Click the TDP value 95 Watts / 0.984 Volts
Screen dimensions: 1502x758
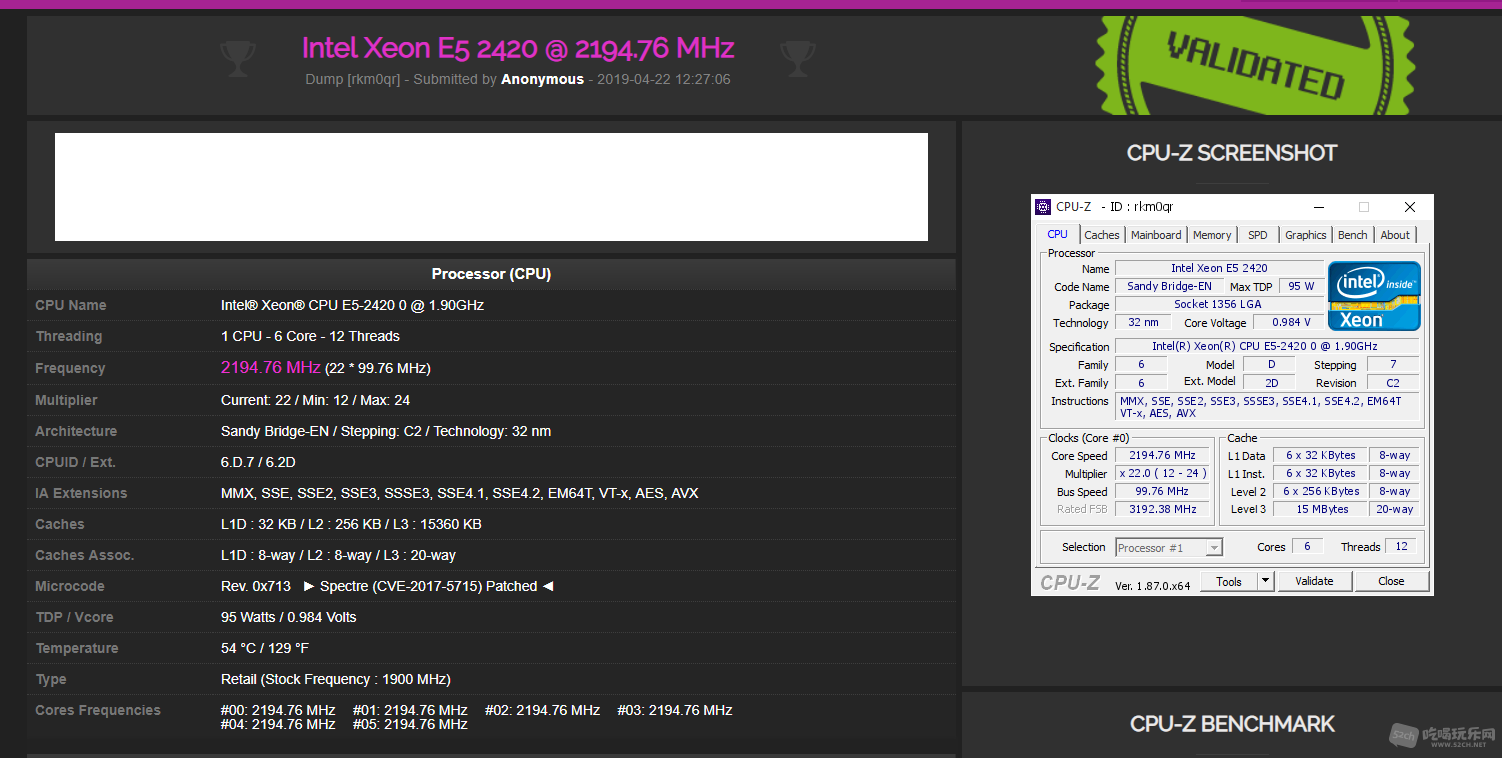pyautogui.click(x=288, y=617)
